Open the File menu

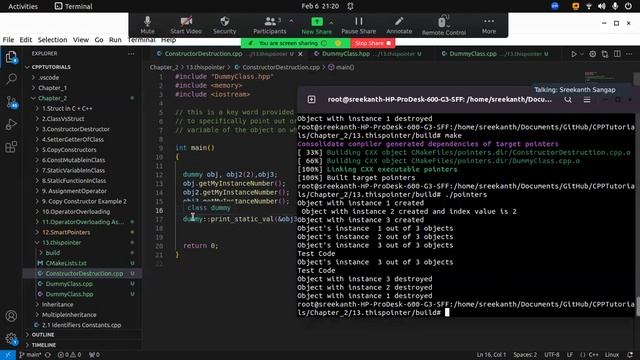[x=8, y=40]
